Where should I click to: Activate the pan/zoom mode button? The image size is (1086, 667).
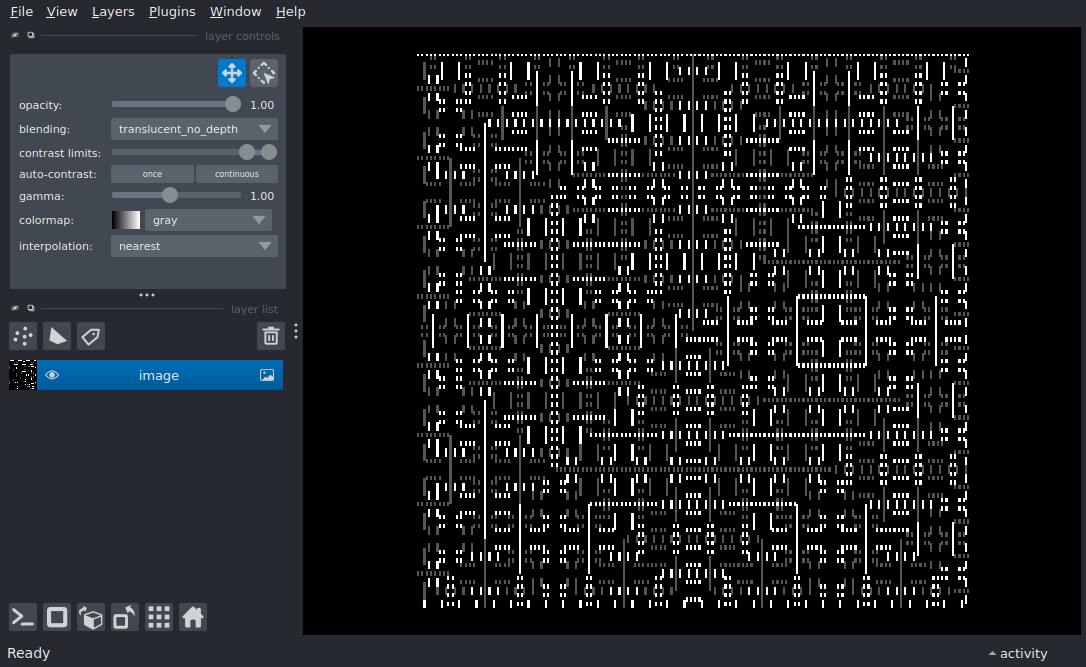click(x=231, y=73)
